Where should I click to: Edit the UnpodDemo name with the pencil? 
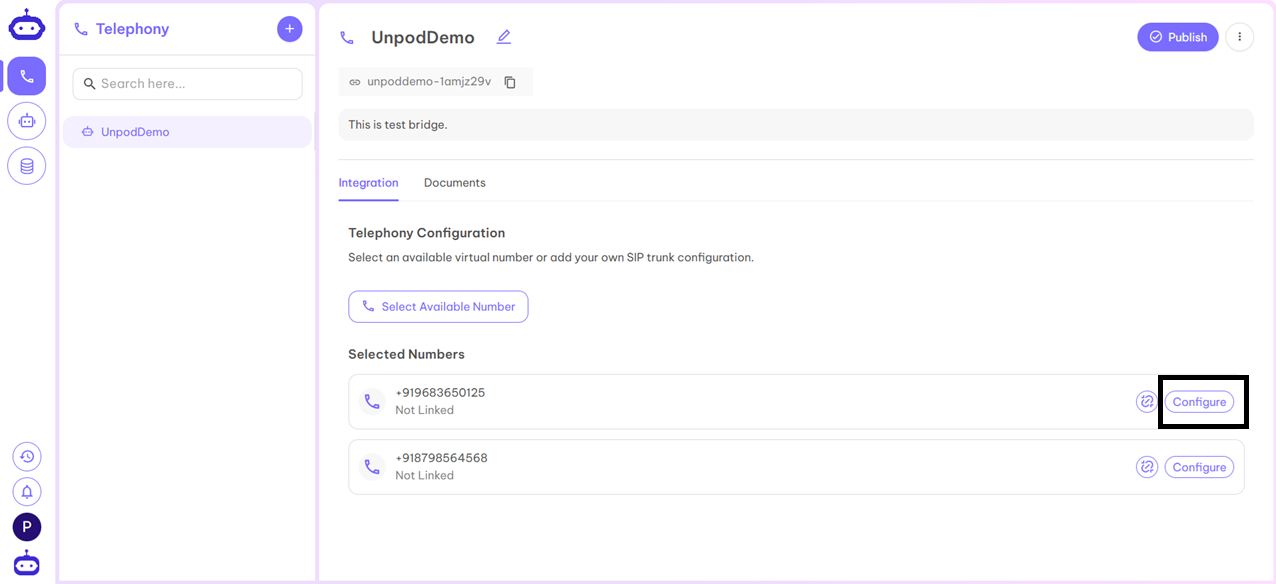pyautogui.click(x=504, y=36)
